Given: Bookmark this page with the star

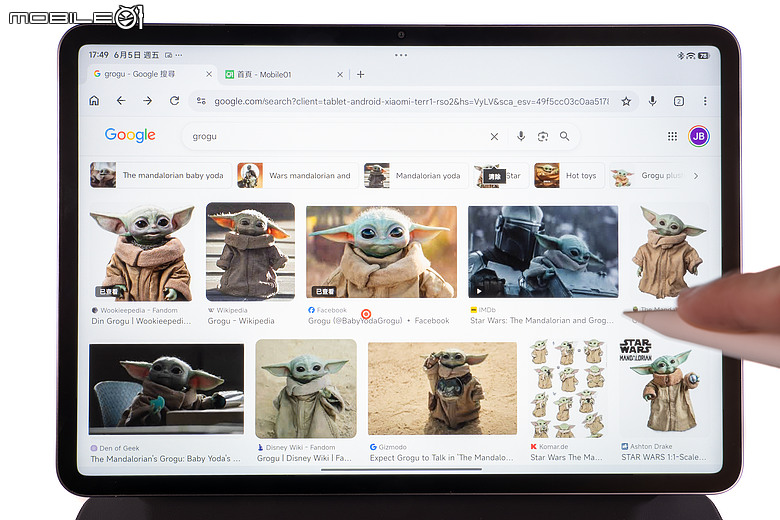Looking at the screenshot, I should [626, 102].
